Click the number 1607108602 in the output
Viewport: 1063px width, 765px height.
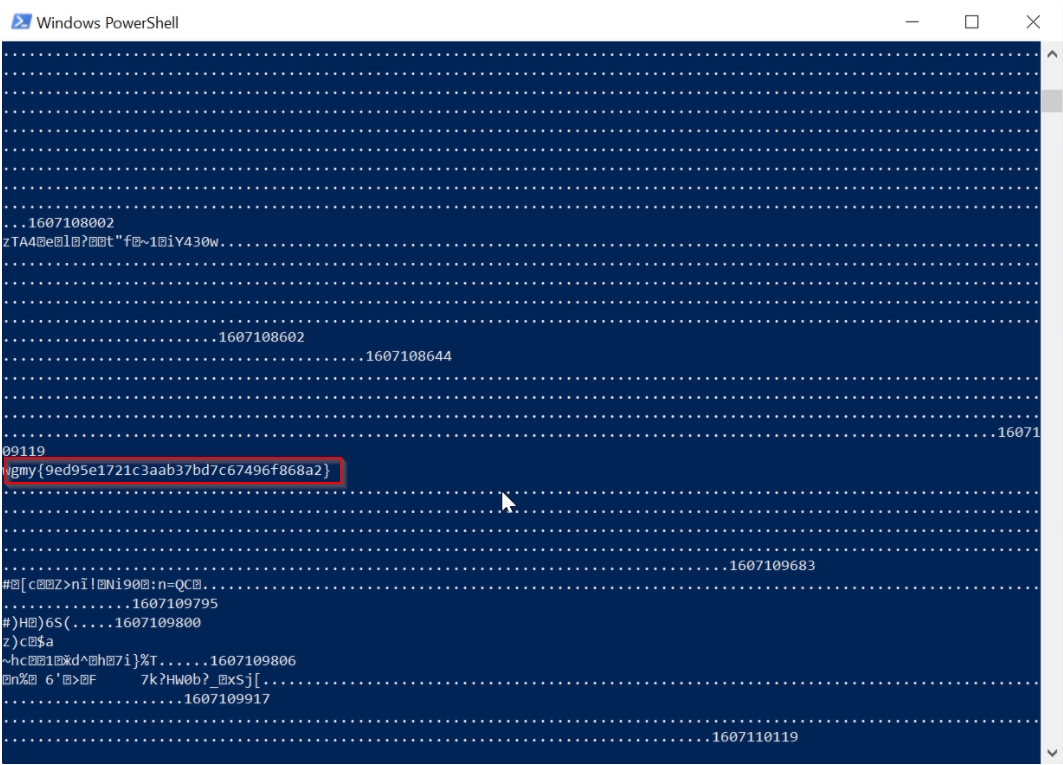[261, 337]
